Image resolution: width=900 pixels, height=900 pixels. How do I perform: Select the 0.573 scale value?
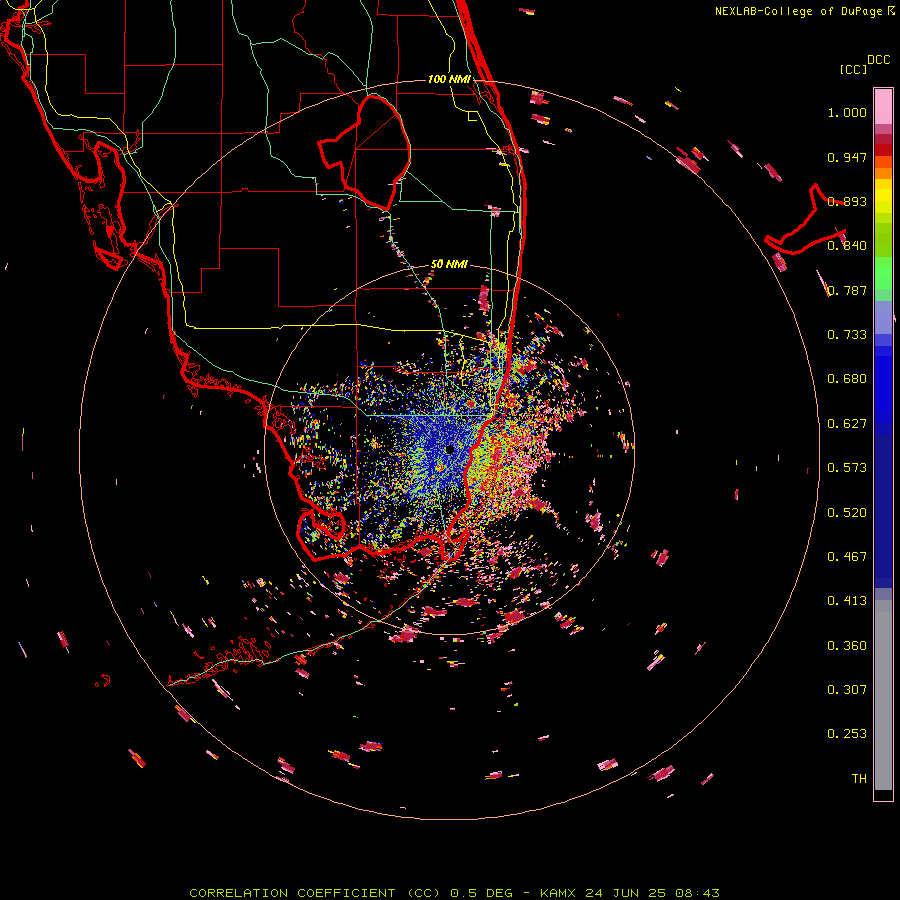coord(847,468)
